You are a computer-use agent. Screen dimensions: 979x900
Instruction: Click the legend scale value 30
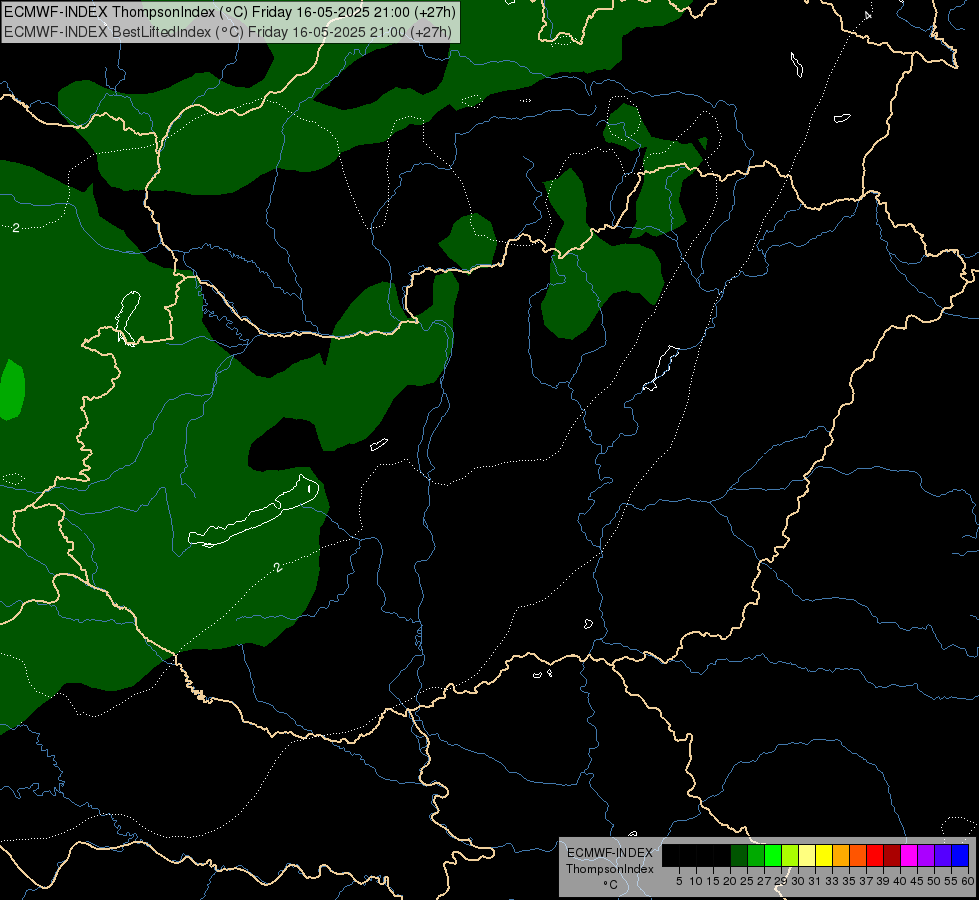tap(798, 881)
